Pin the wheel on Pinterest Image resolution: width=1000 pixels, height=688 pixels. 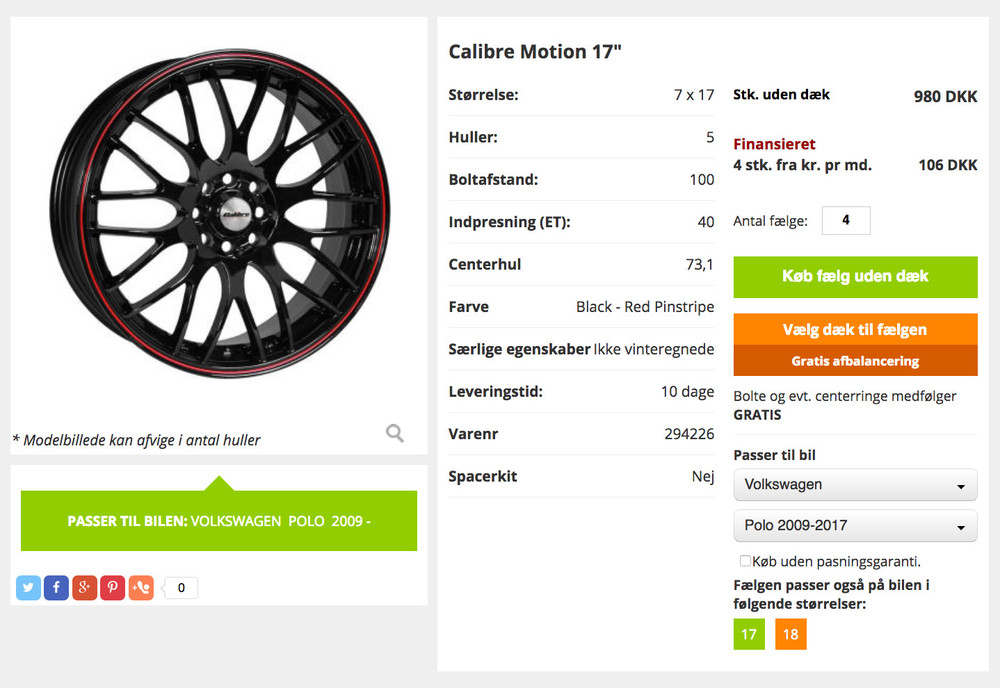(x=112, y=588)
